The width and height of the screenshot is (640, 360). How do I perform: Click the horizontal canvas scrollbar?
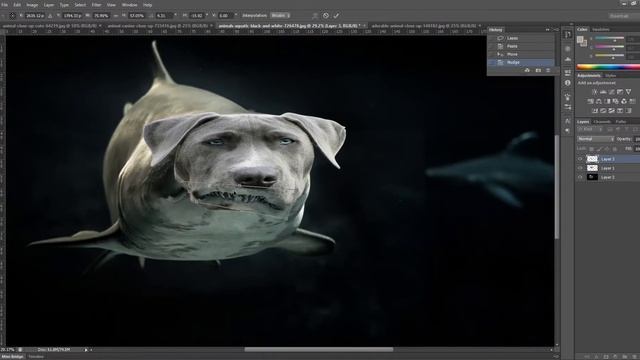(x=319, y=350)
